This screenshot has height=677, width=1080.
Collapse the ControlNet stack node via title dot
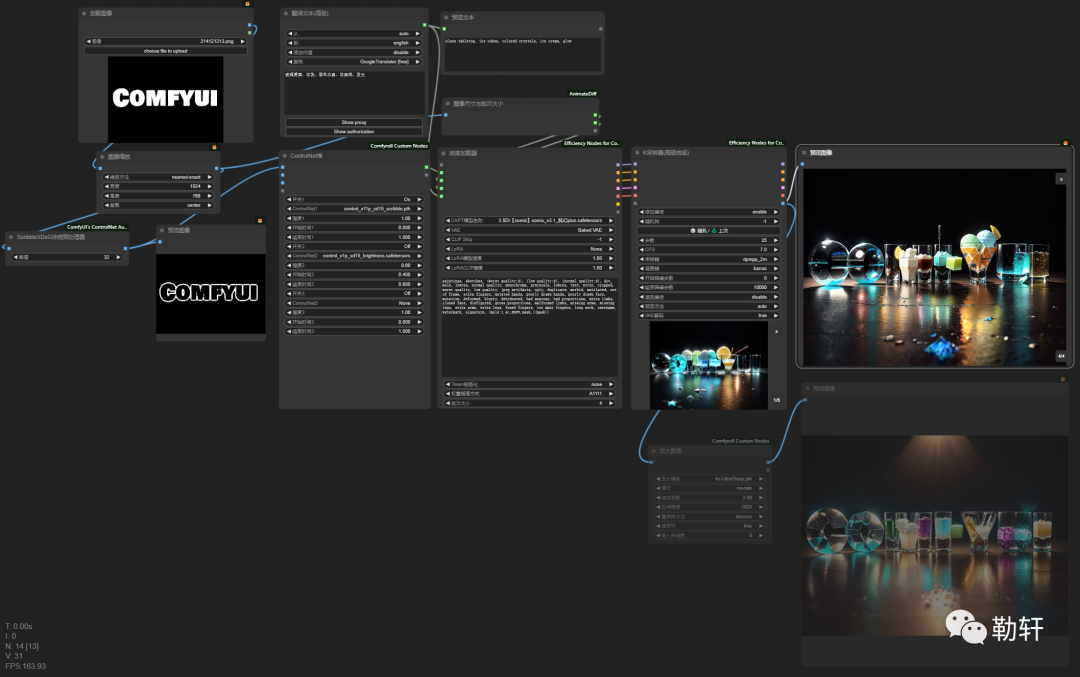[284, 156]
